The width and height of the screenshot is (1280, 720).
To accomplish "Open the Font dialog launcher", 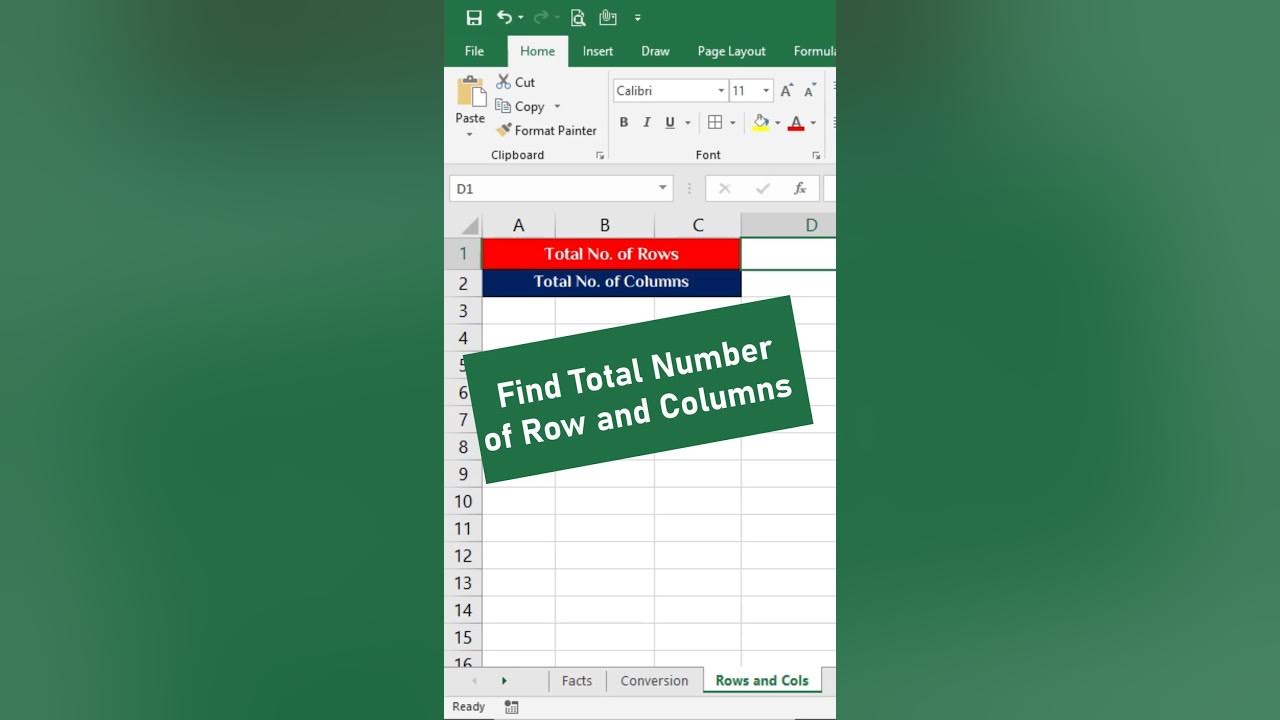I will coord(816,156).
